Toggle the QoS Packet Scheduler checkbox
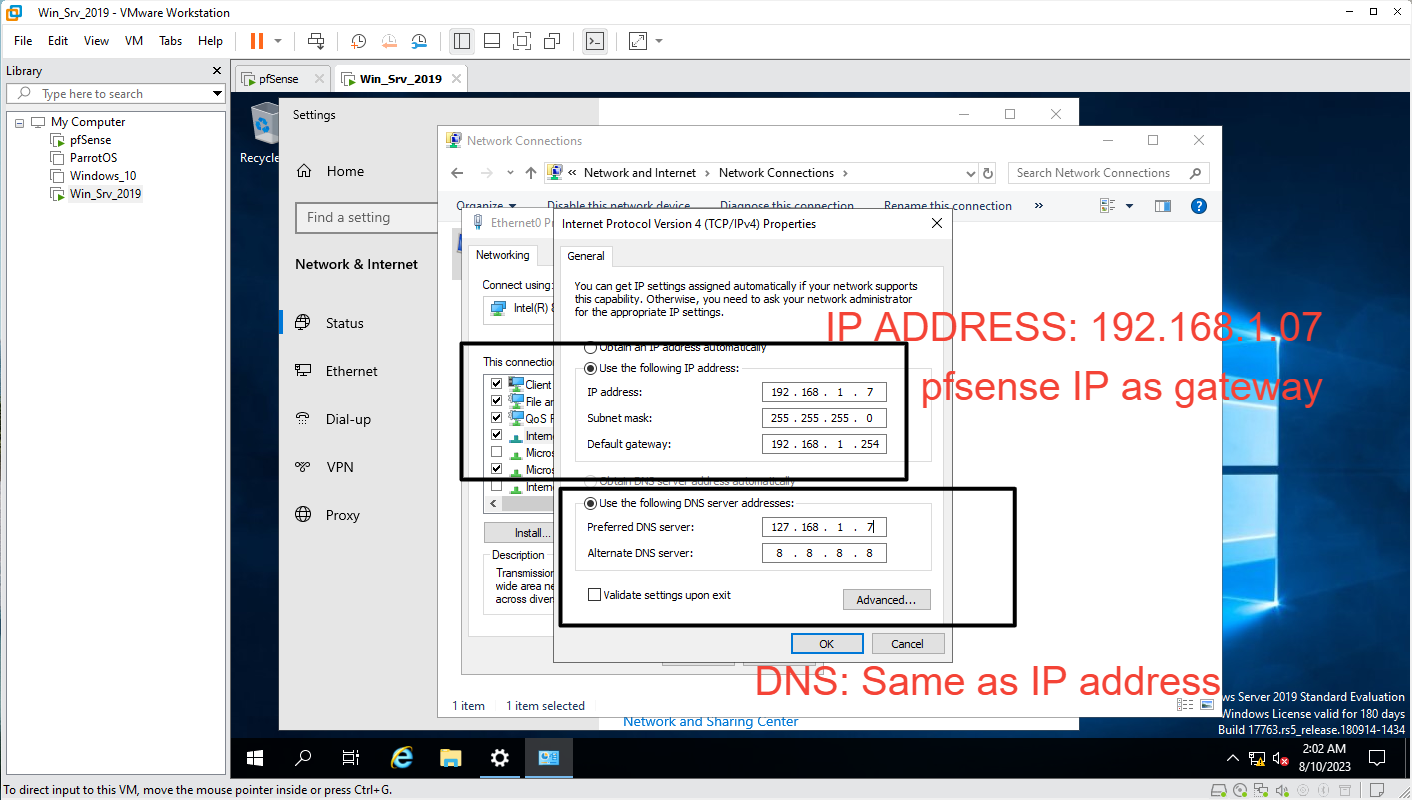1412x800 pixels. (497, 418)
